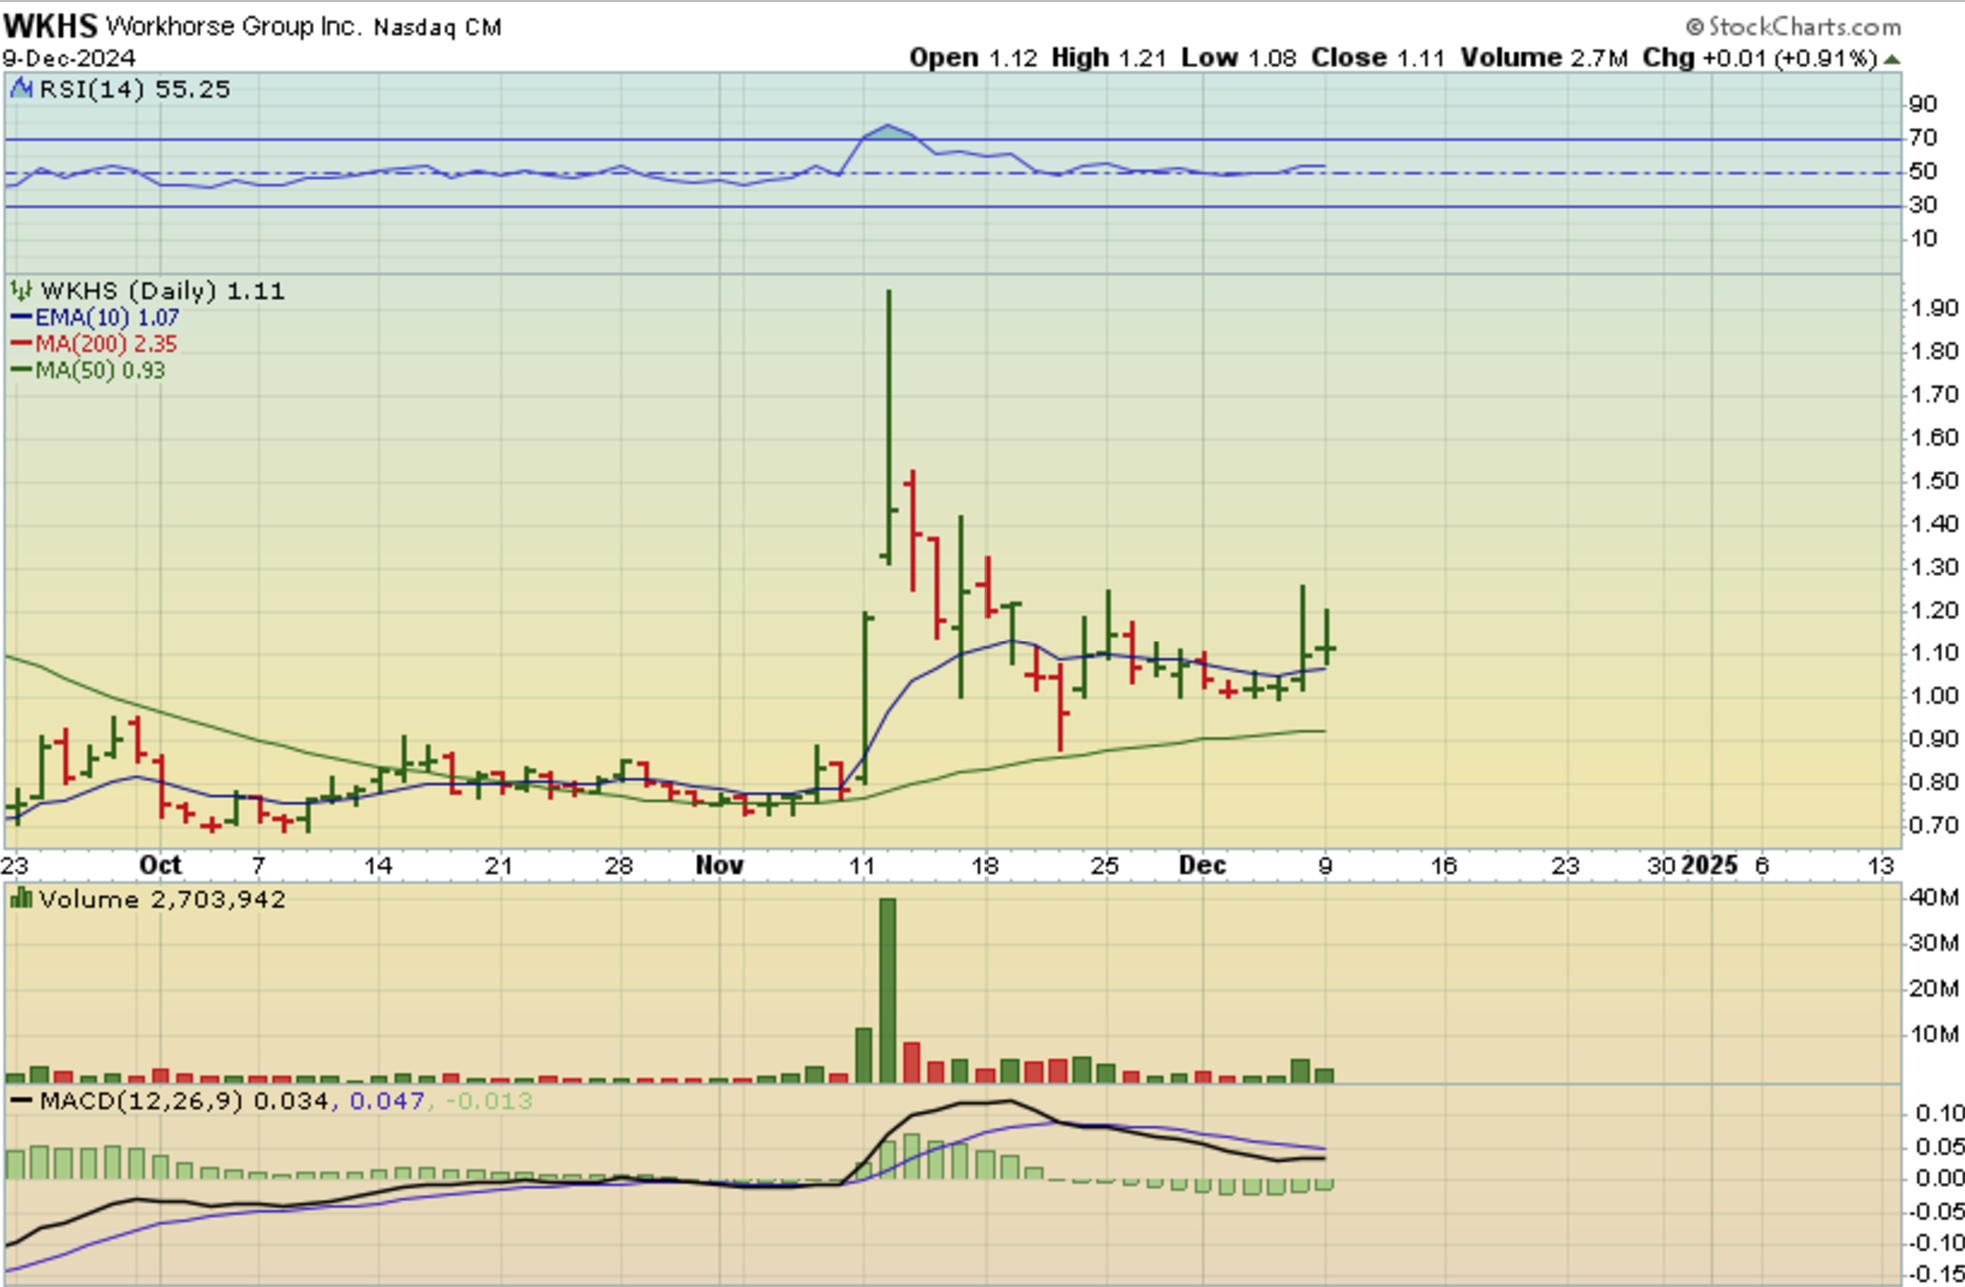The height and width of the screenshot is (1287, 1965).
Task: Click the green up-arrow beside Chg
Action: [1891, 59]
